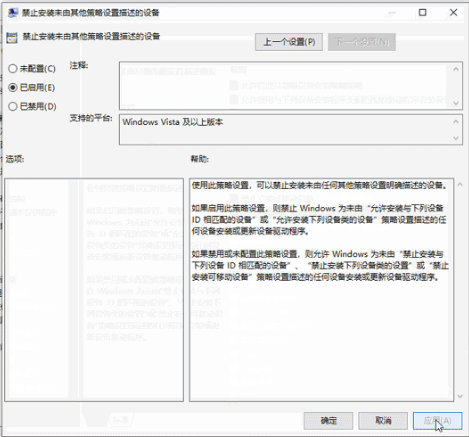The image size is (469, 437).
Task: Click help paragraph starting 使用此策略设置
Action: 319,186
